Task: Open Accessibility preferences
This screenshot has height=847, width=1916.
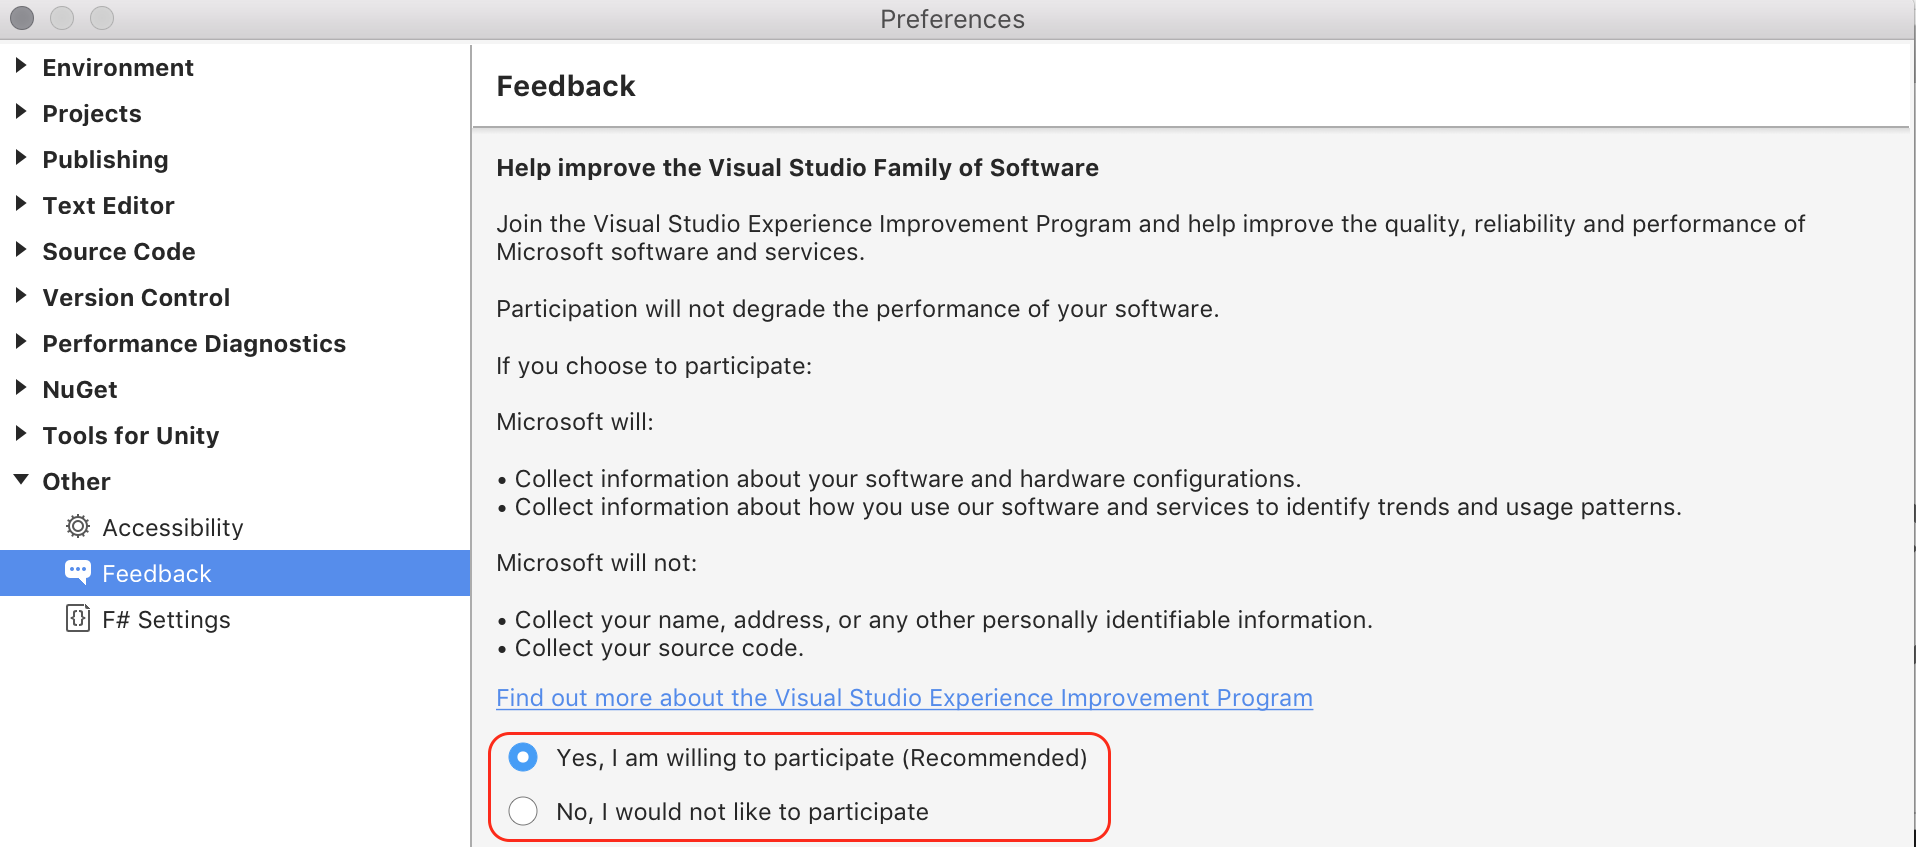Action: tap(173, 527)
